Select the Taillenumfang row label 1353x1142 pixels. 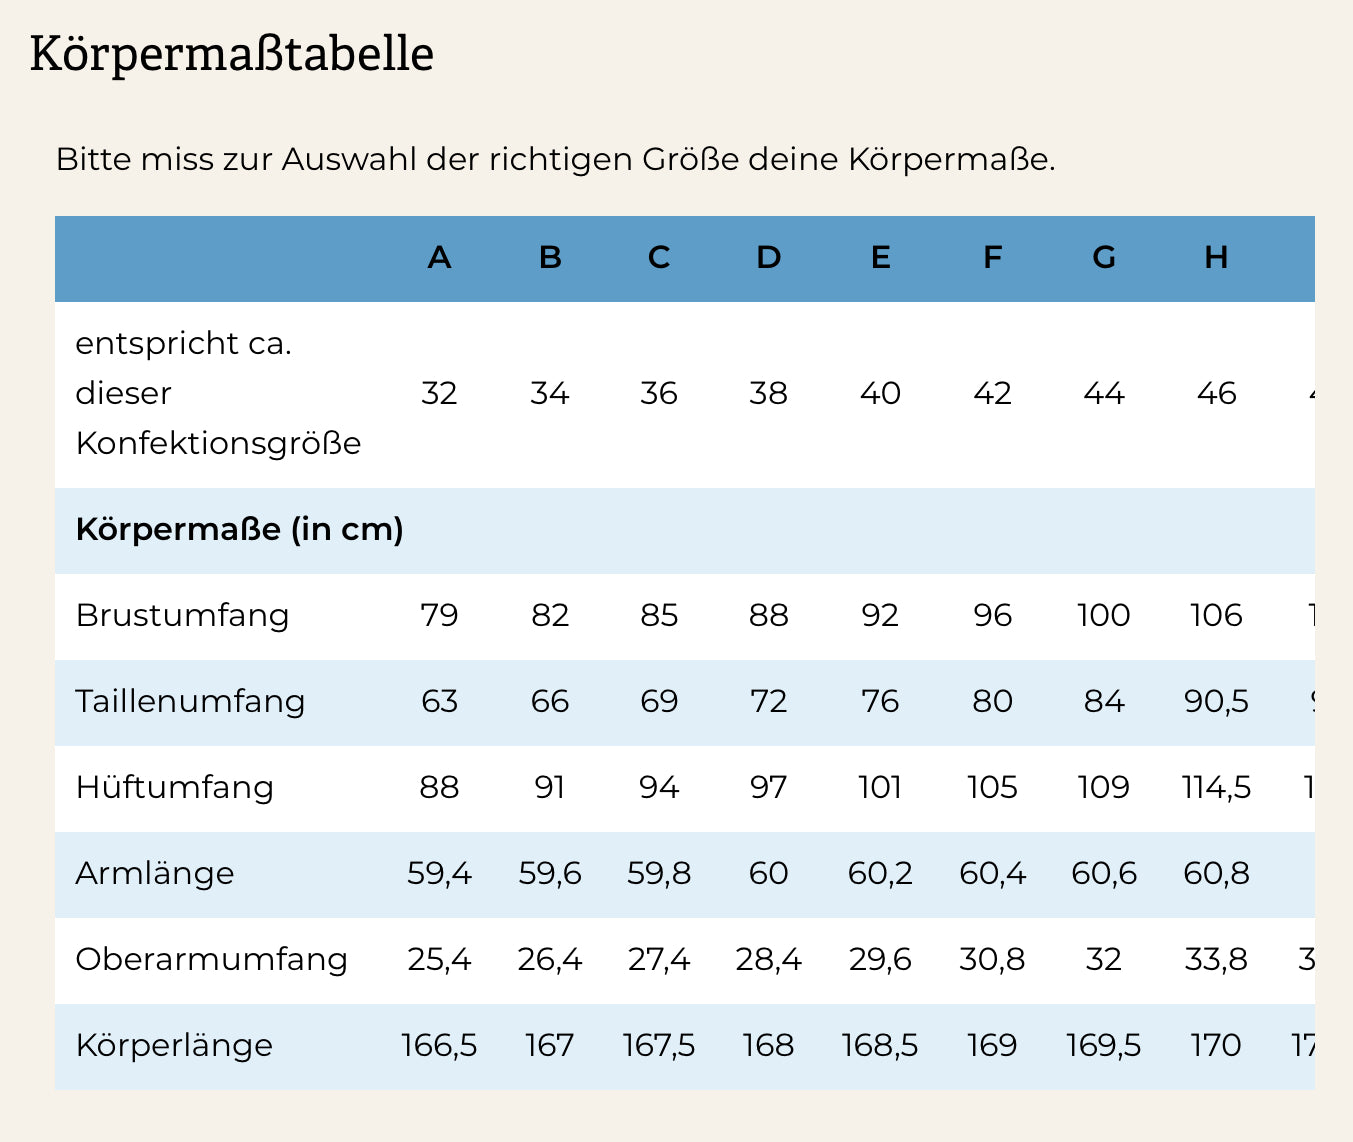click(190, 701)
